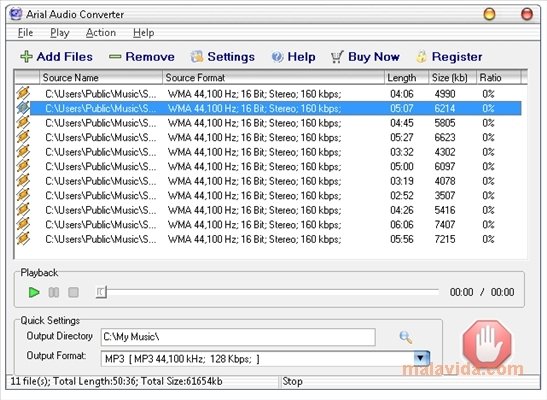Click the file icon of the 04:06 row
This screenshot has height=400, width=547.
(x=23, y=93)
